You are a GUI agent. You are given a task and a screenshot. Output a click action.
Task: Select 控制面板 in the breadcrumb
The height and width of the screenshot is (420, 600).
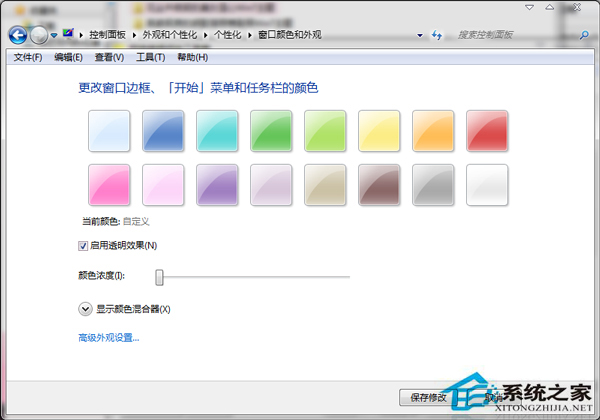[108, 35]
